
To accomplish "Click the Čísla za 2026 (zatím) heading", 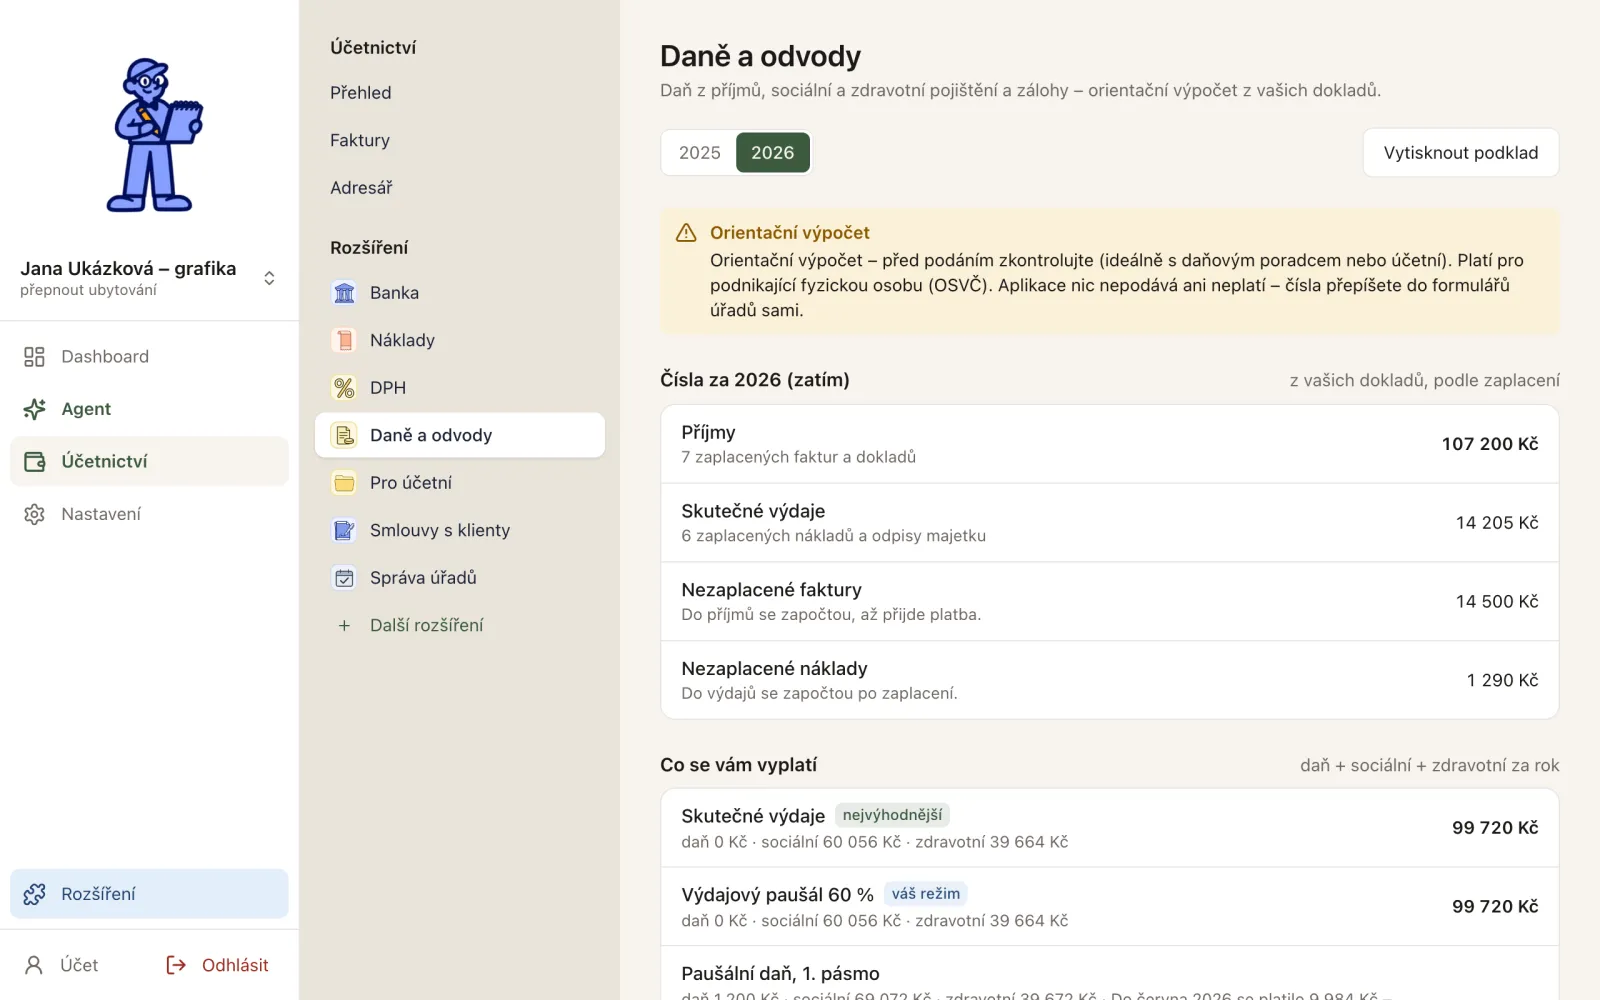I will pos(755,380).
